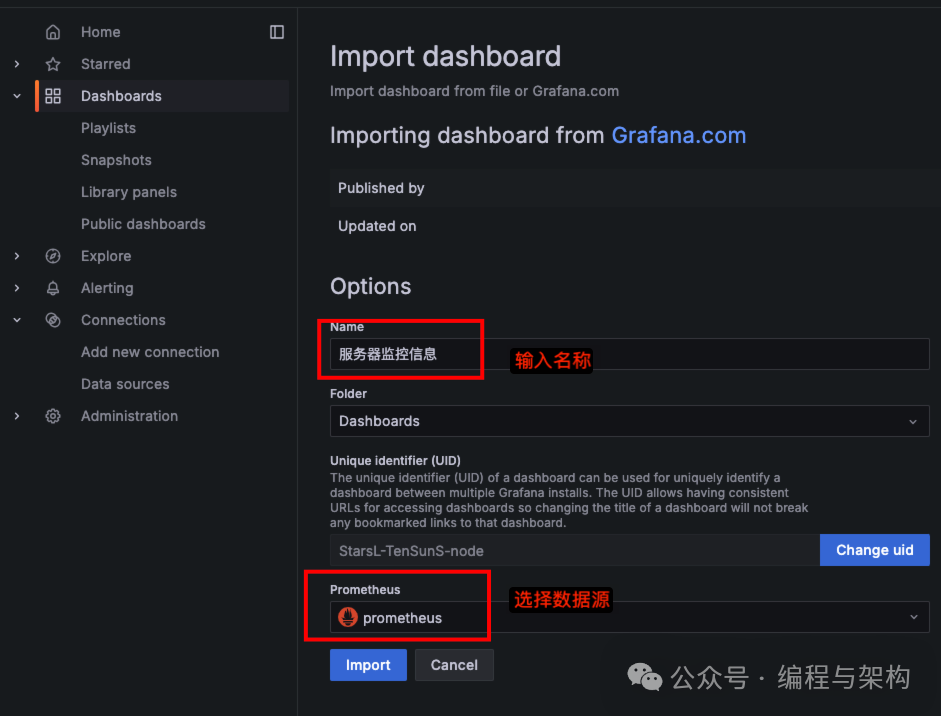This screenshot has width=941, height=716.
Task: Click the Dashboards grid icon
Action: (x=53, y=96)
